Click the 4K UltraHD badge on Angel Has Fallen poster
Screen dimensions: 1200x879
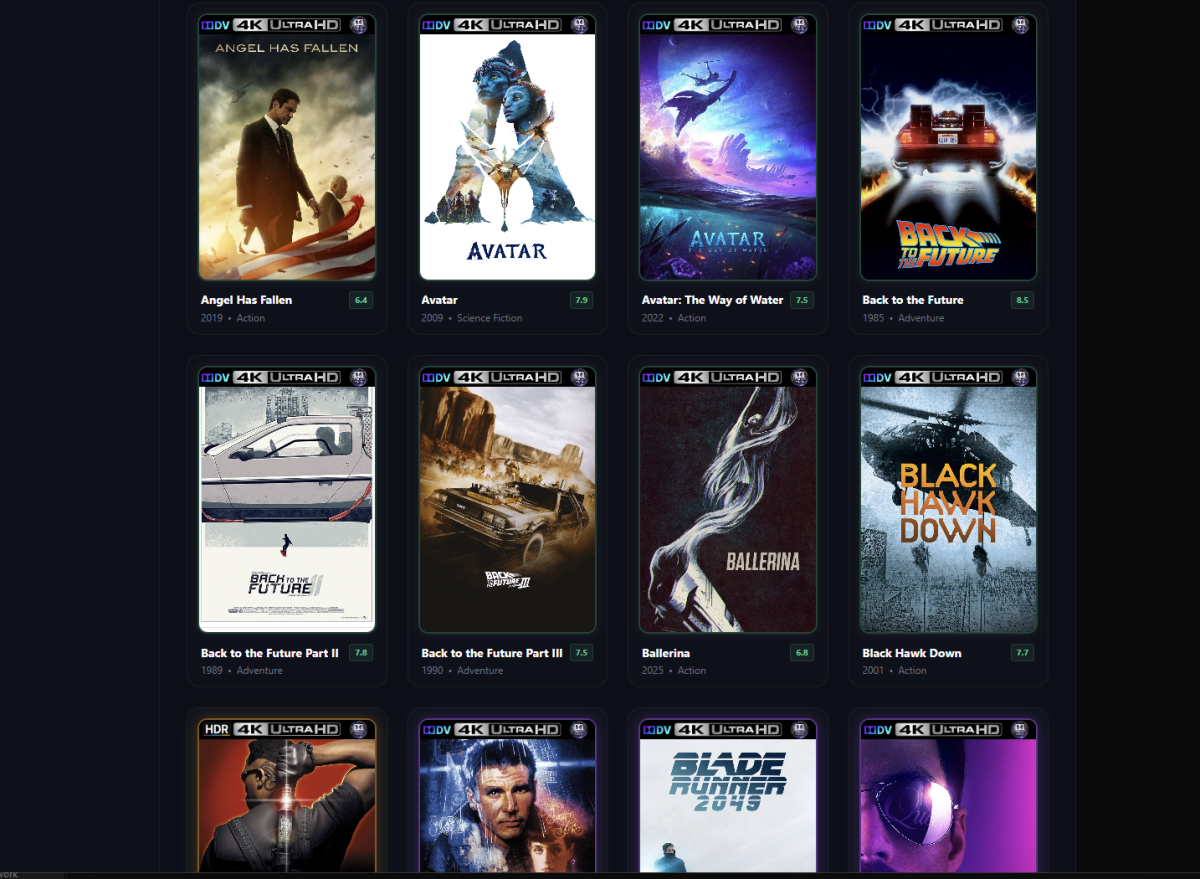click(287, 25)
